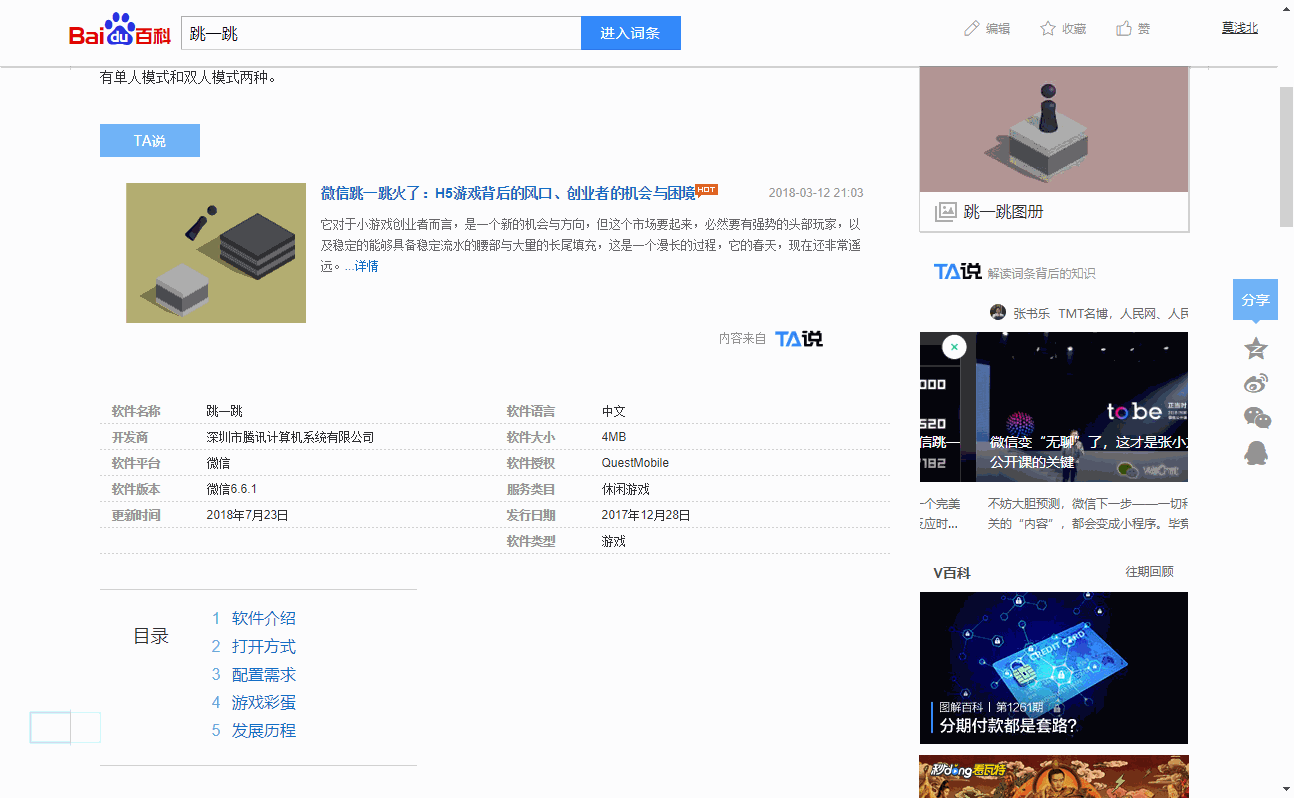View 往期回顾 in the V百科 section
1294x798 pixels.
point(1147,570)
